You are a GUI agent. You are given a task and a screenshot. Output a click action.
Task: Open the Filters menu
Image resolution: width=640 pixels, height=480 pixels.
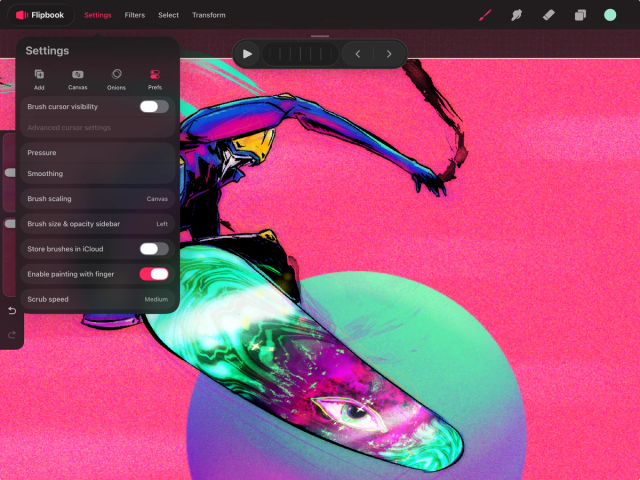[x=135, y=15]
